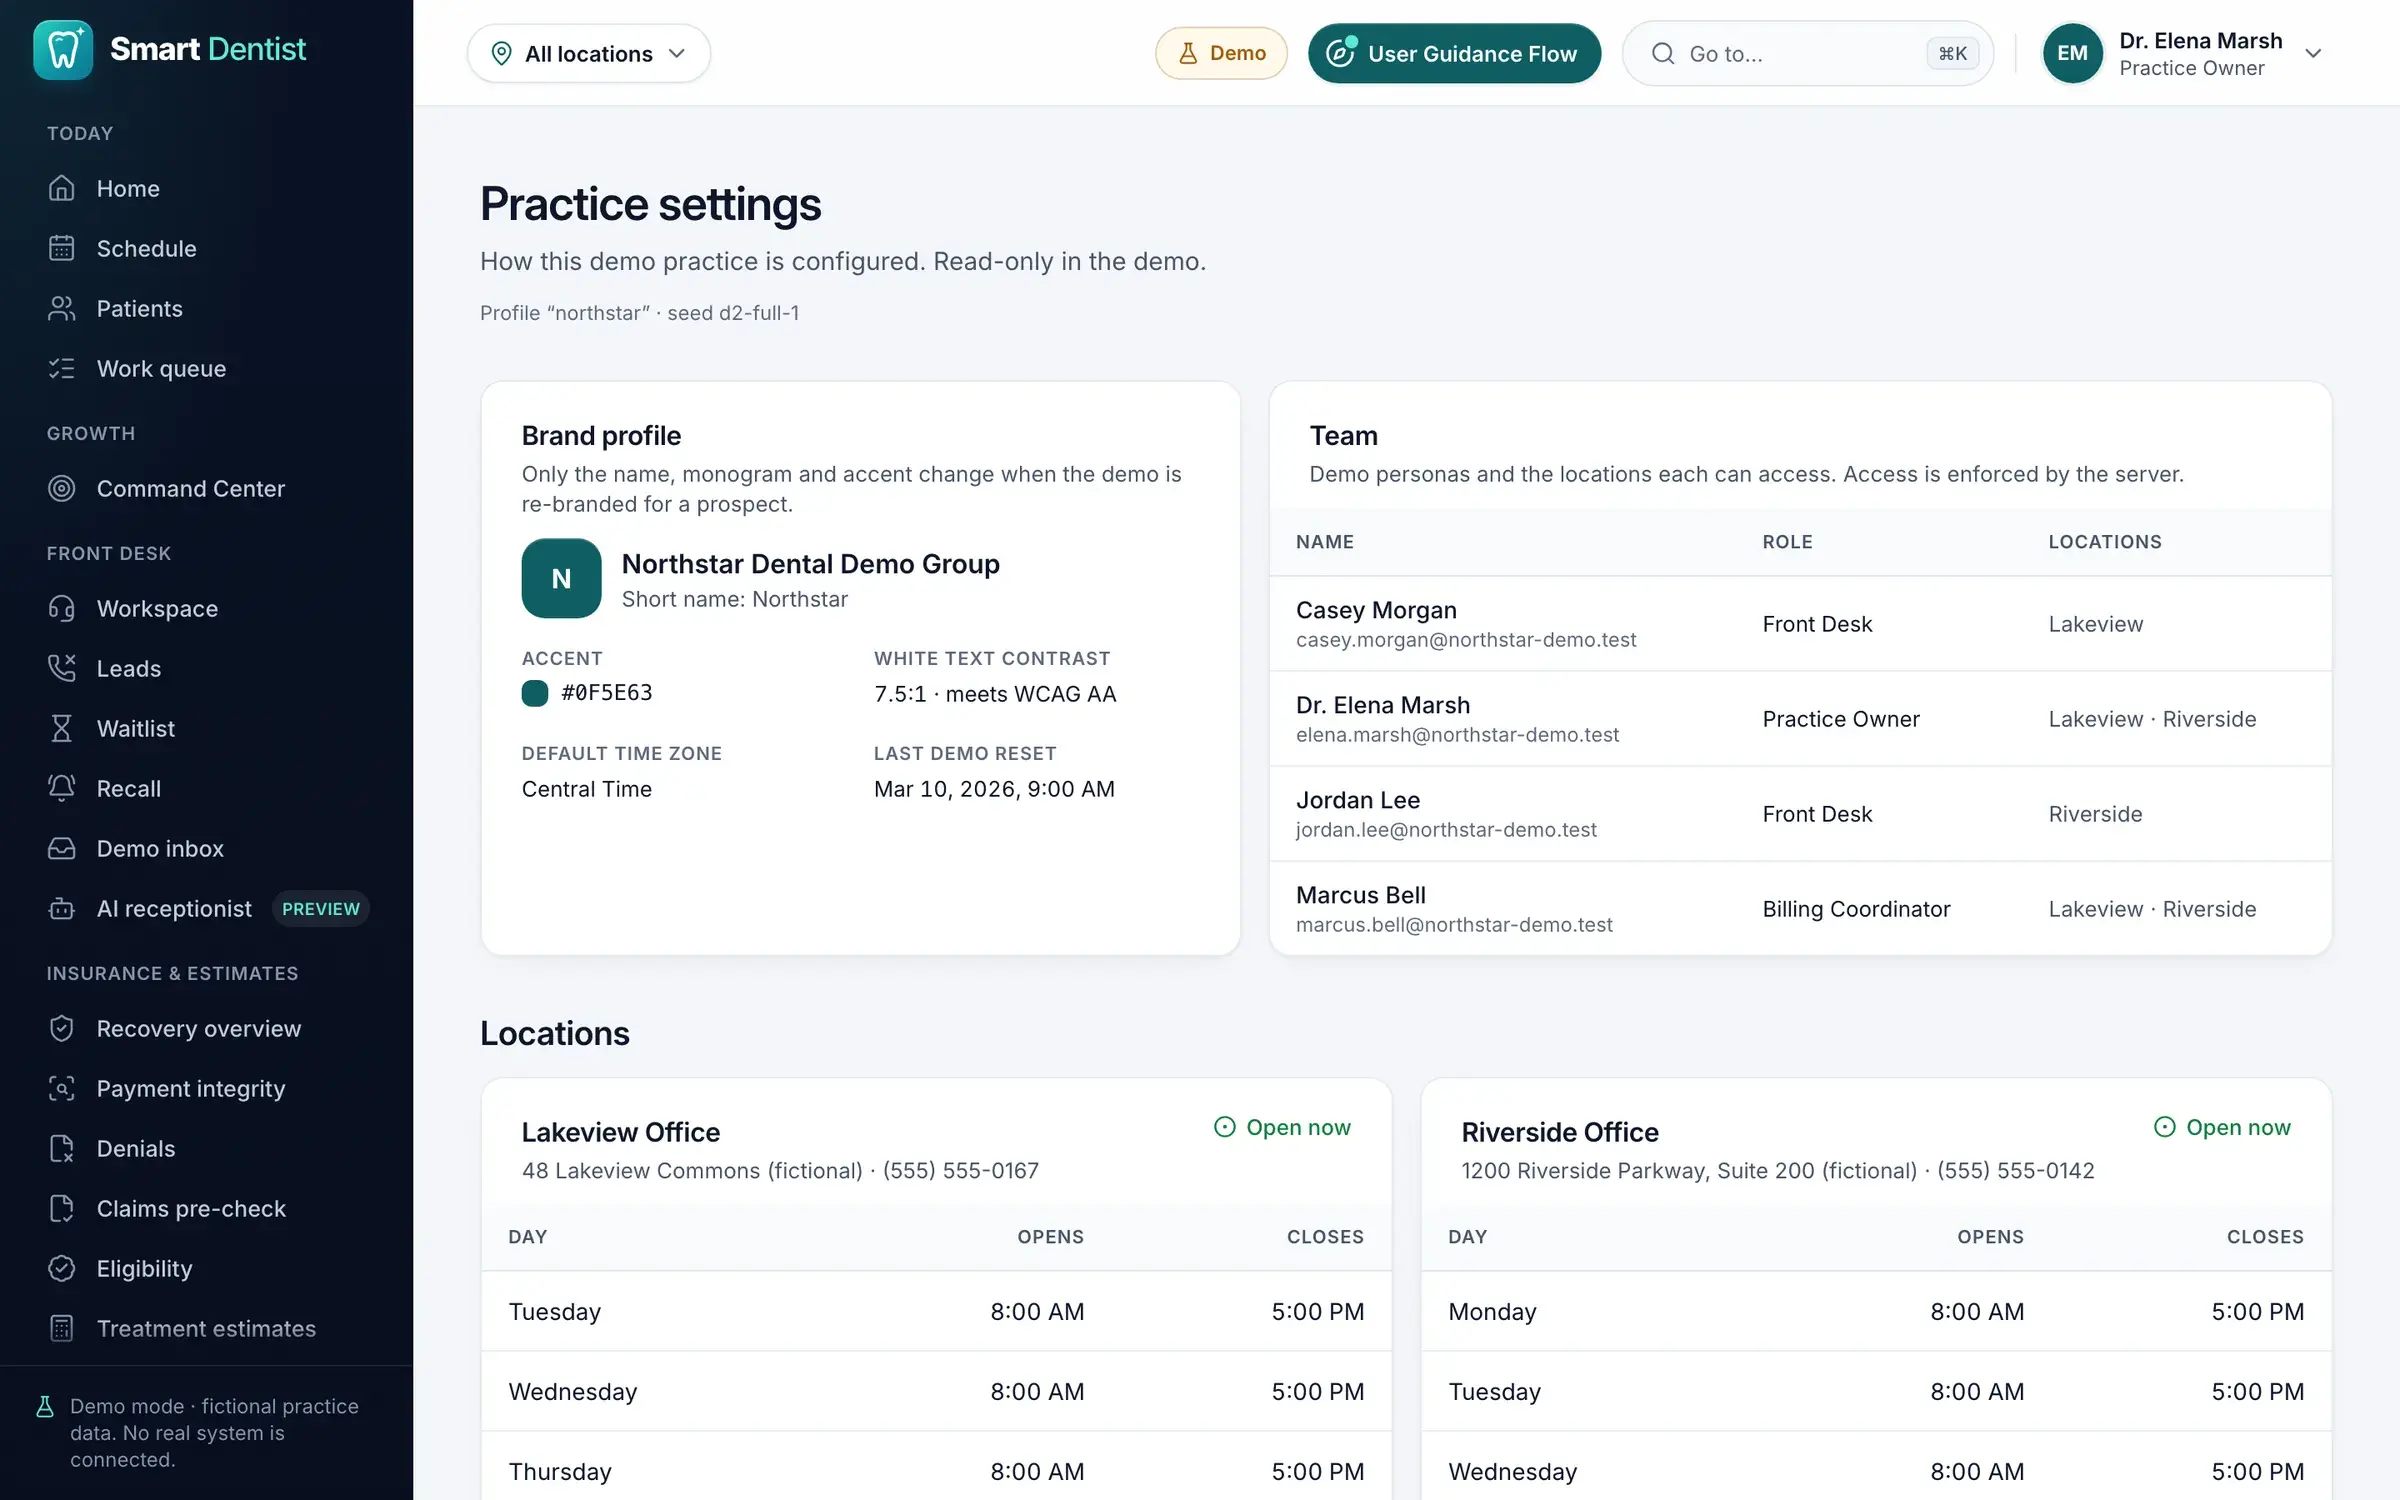
Task: Click the Recovery overview shield icon
Action: coord(62,1028)
